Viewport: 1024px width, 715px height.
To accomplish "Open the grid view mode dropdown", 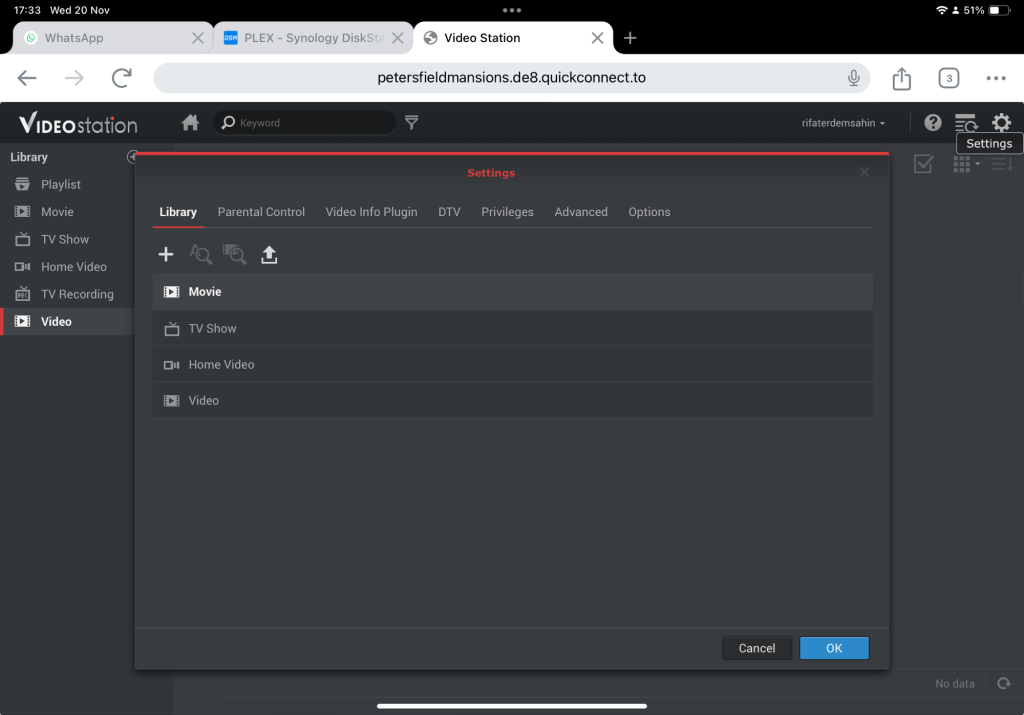I will [966, 164].
